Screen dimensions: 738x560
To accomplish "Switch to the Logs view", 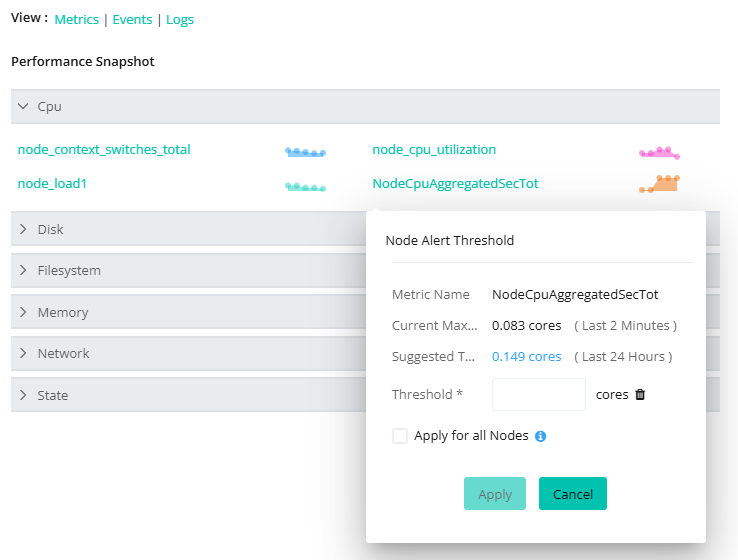I will (x=180, y=20).
